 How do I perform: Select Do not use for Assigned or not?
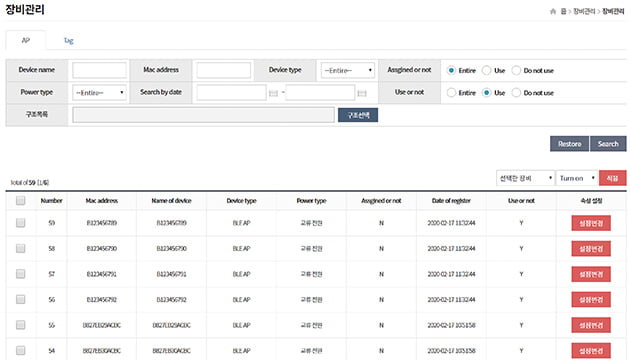[x=516, y=70]
